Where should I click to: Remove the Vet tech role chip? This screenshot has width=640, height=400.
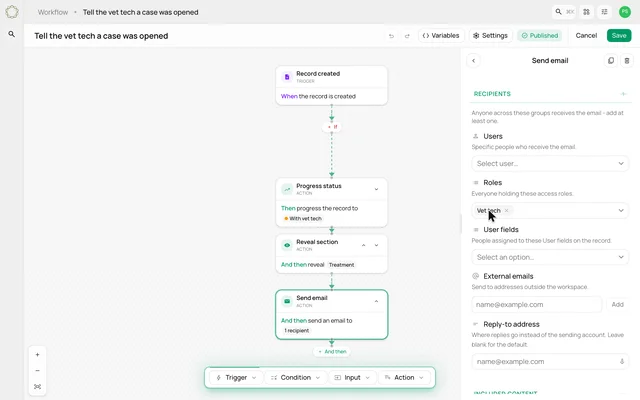click(507, 210)
